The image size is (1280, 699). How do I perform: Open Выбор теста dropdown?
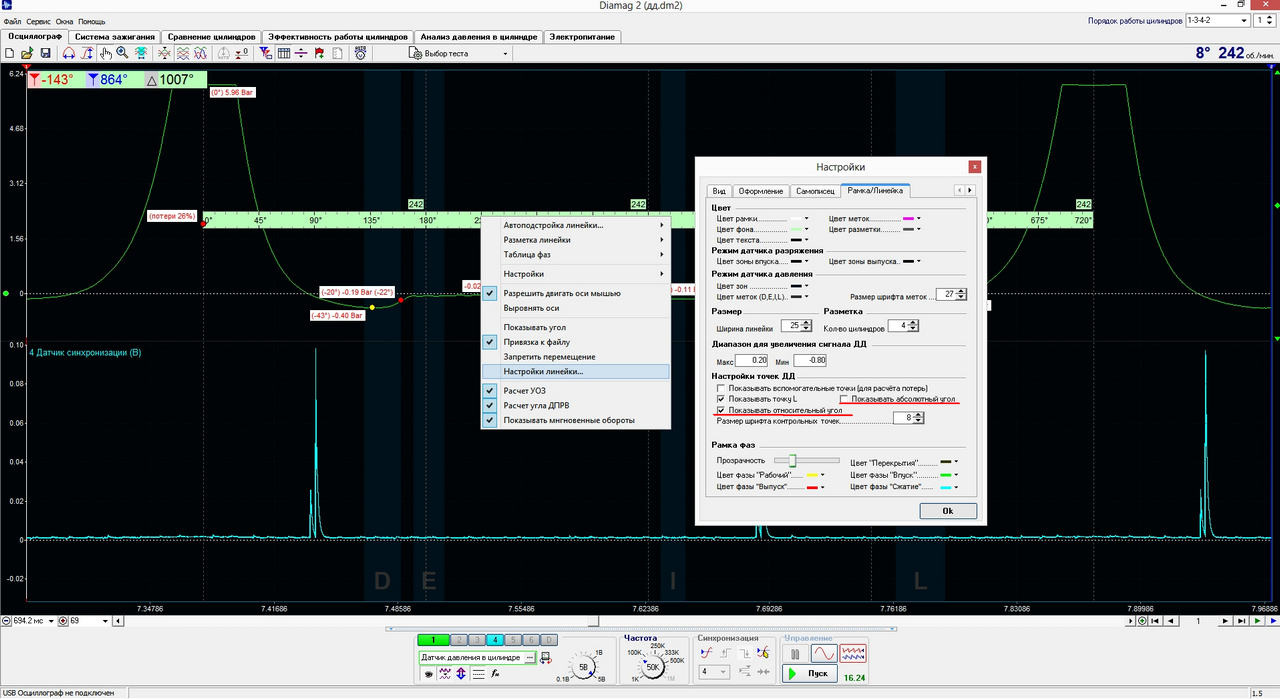click(461, 53)
